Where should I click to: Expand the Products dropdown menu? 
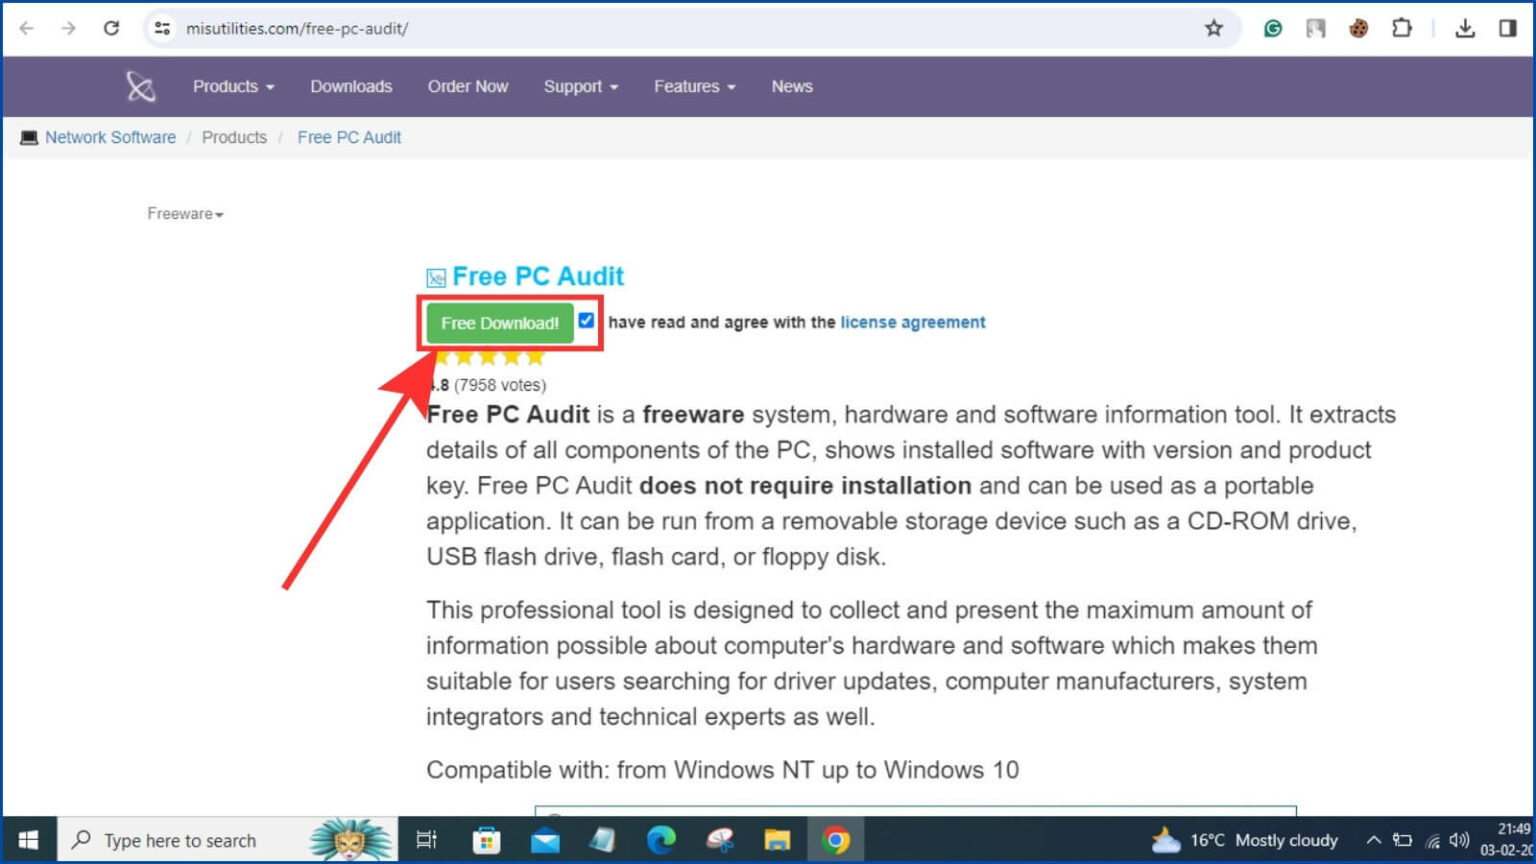pyautogui.click(x=232, y=87)
